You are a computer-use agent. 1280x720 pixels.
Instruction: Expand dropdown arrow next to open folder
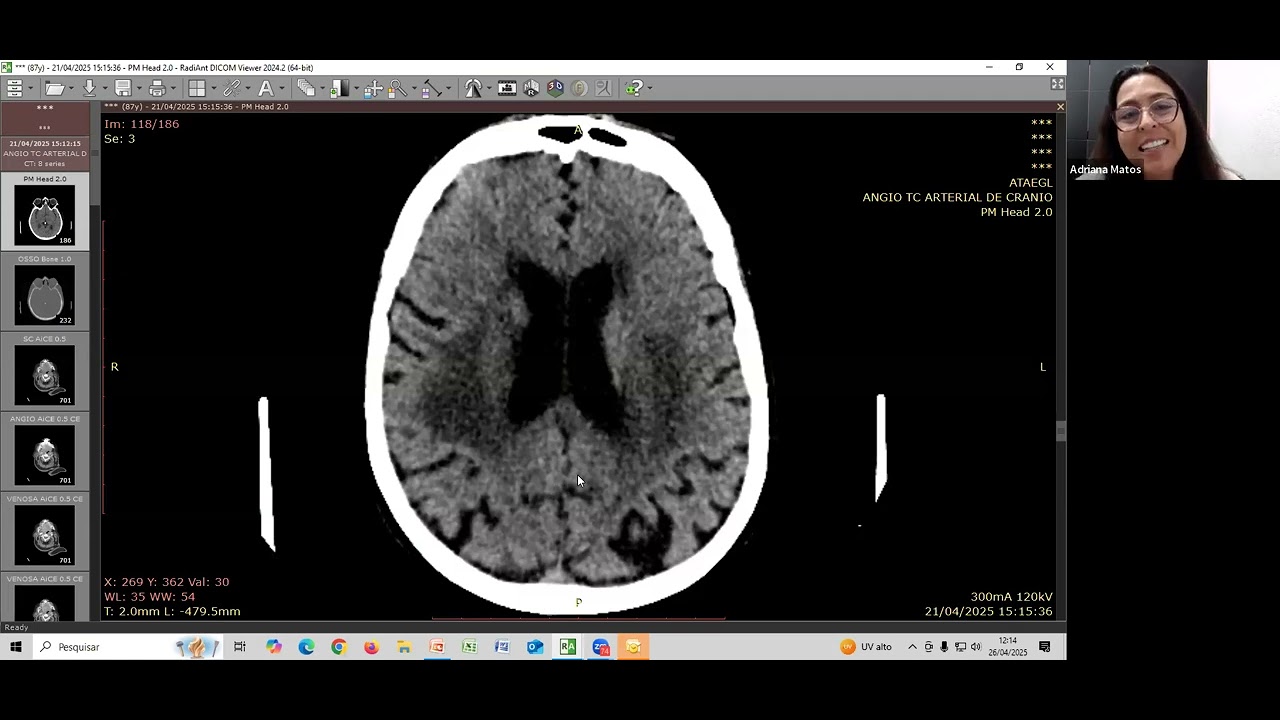[72, 89]
